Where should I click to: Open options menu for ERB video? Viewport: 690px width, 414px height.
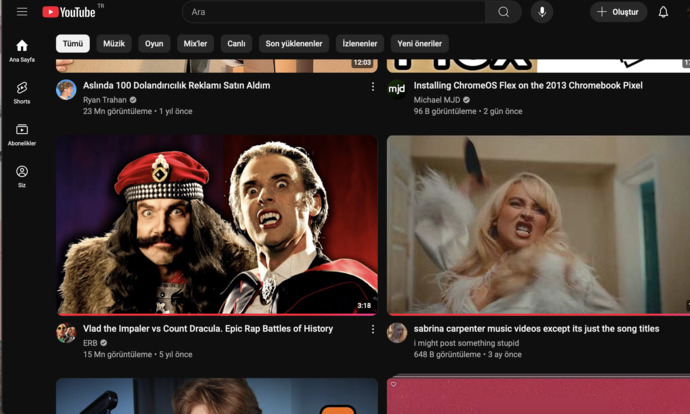click(373, 329)
